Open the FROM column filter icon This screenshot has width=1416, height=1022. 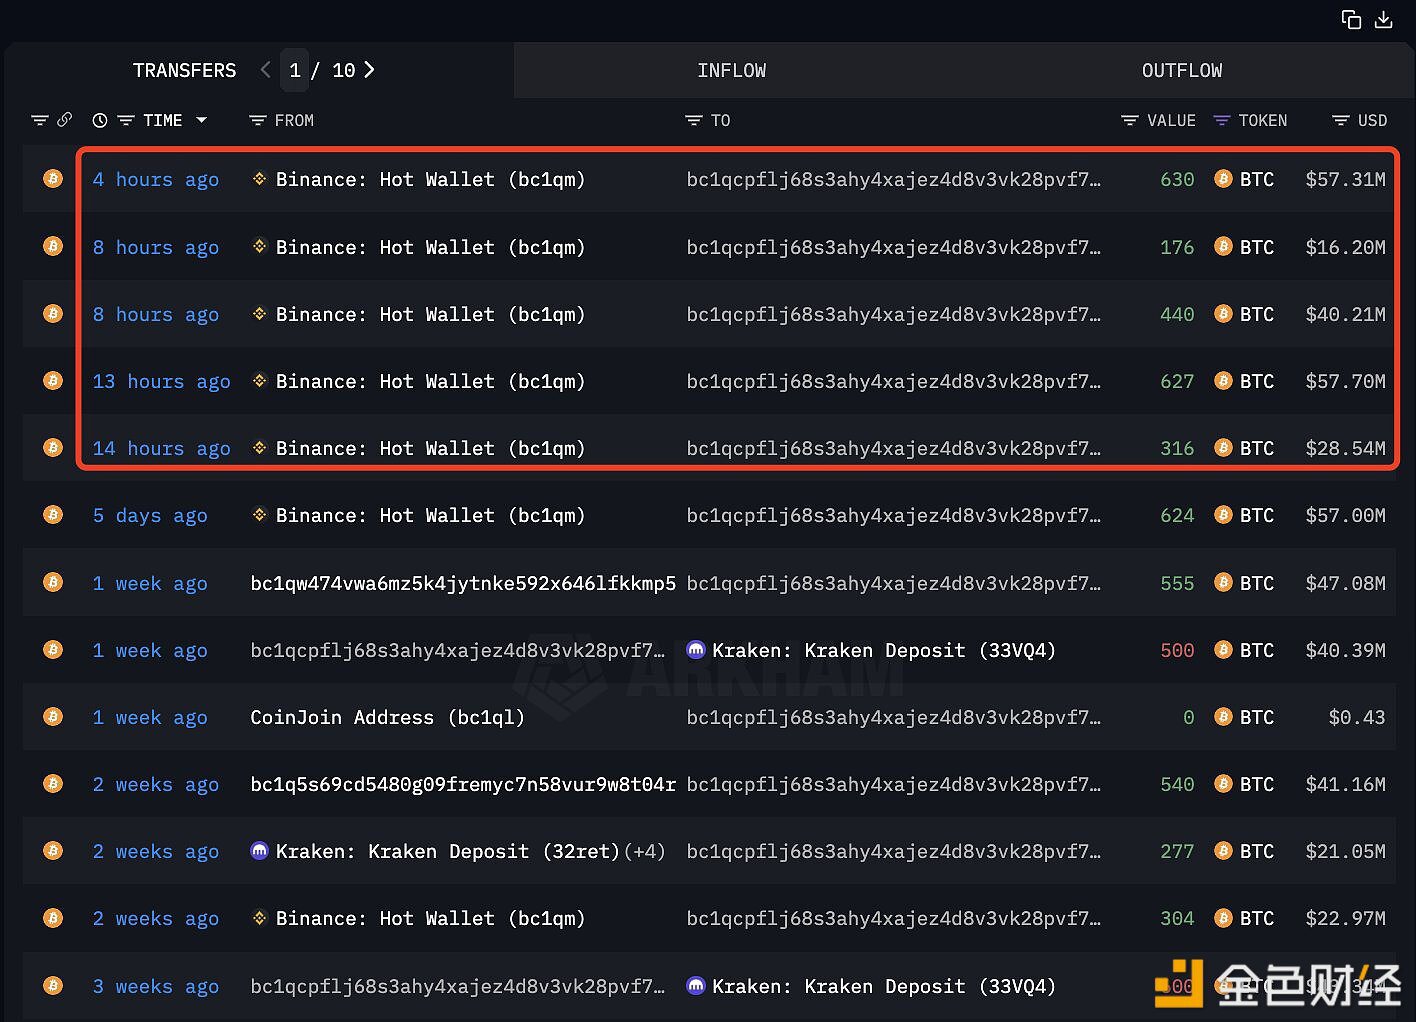pos(257,121)
